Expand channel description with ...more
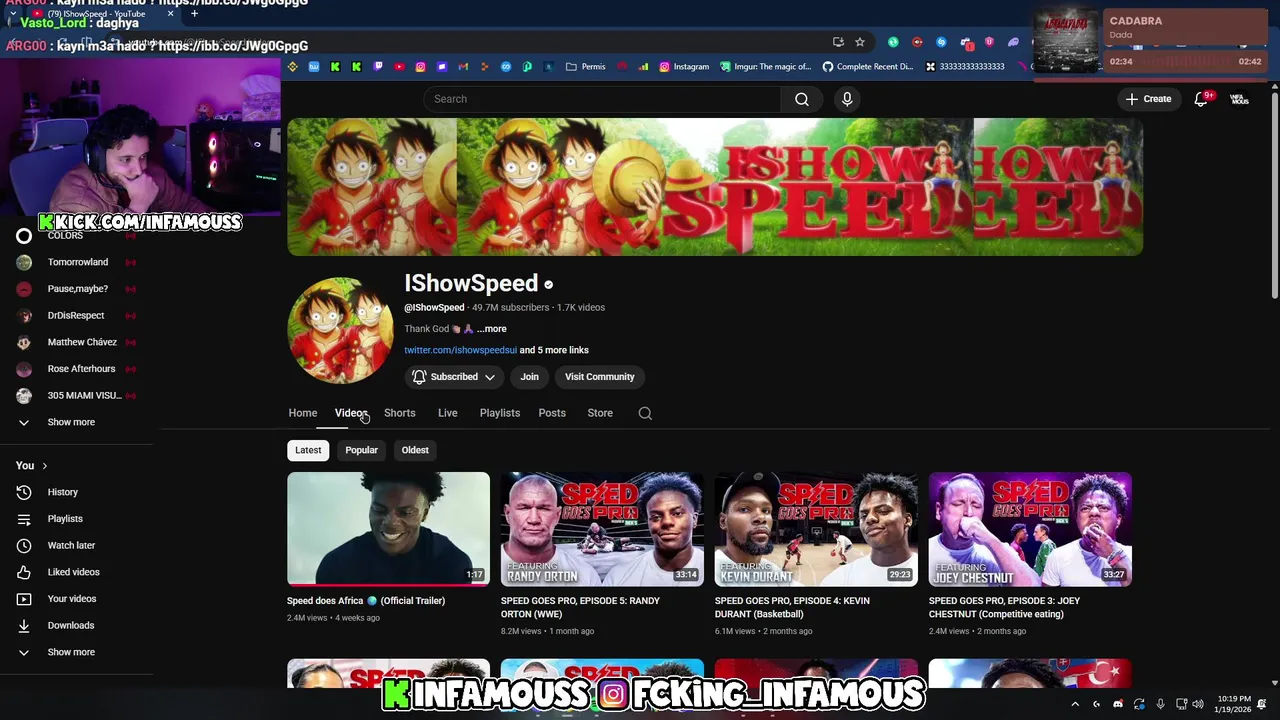The height and width of the screenshot is (720, 1280). coord(491,329)
